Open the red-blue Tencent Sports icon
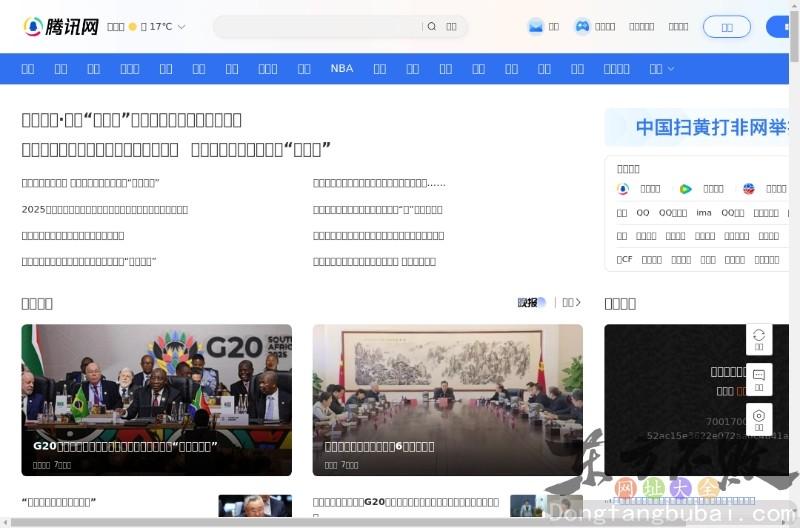 click(x=748, y=189)
